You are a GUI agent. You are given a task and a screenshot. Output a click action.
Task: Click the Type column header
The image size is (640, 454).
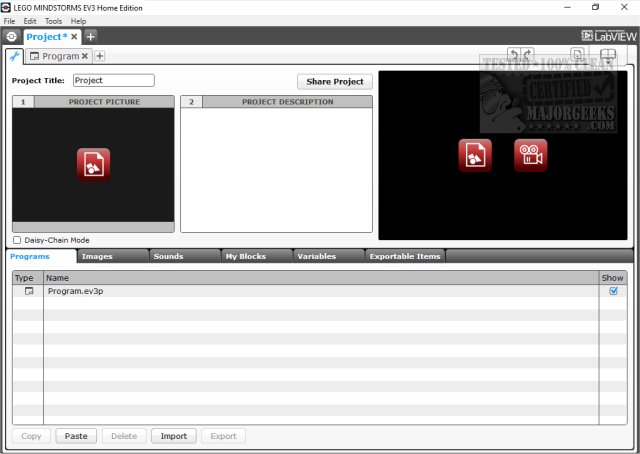click(28, 278)
